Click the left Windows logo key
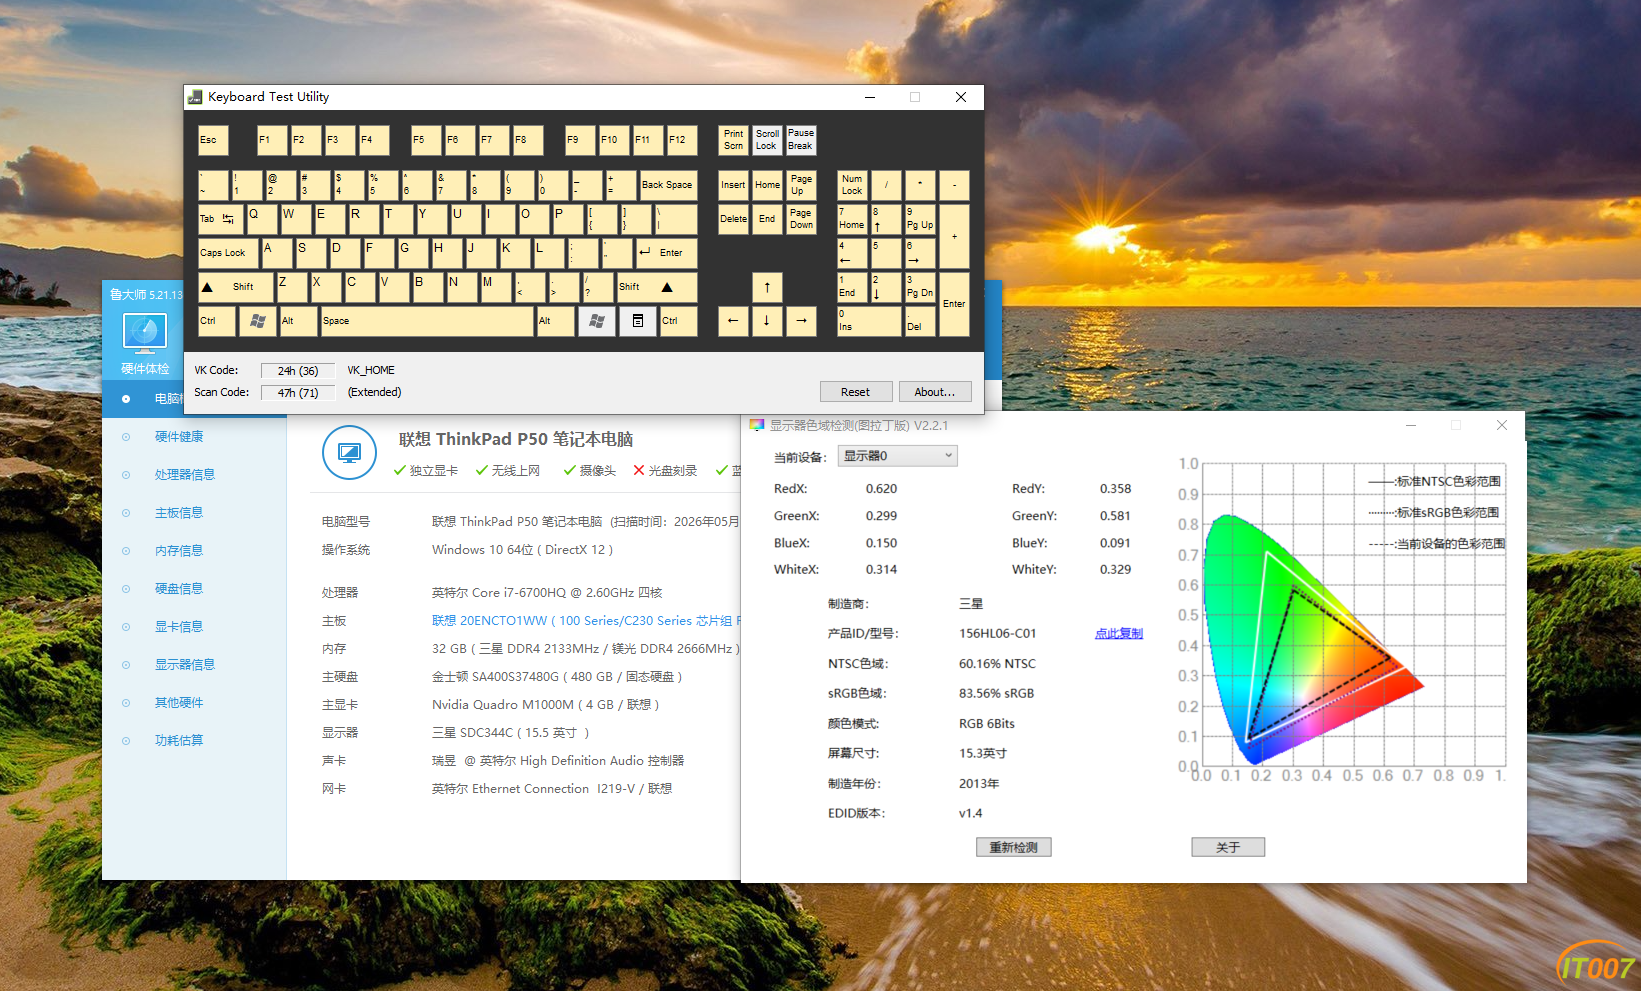 pos(258,321)
